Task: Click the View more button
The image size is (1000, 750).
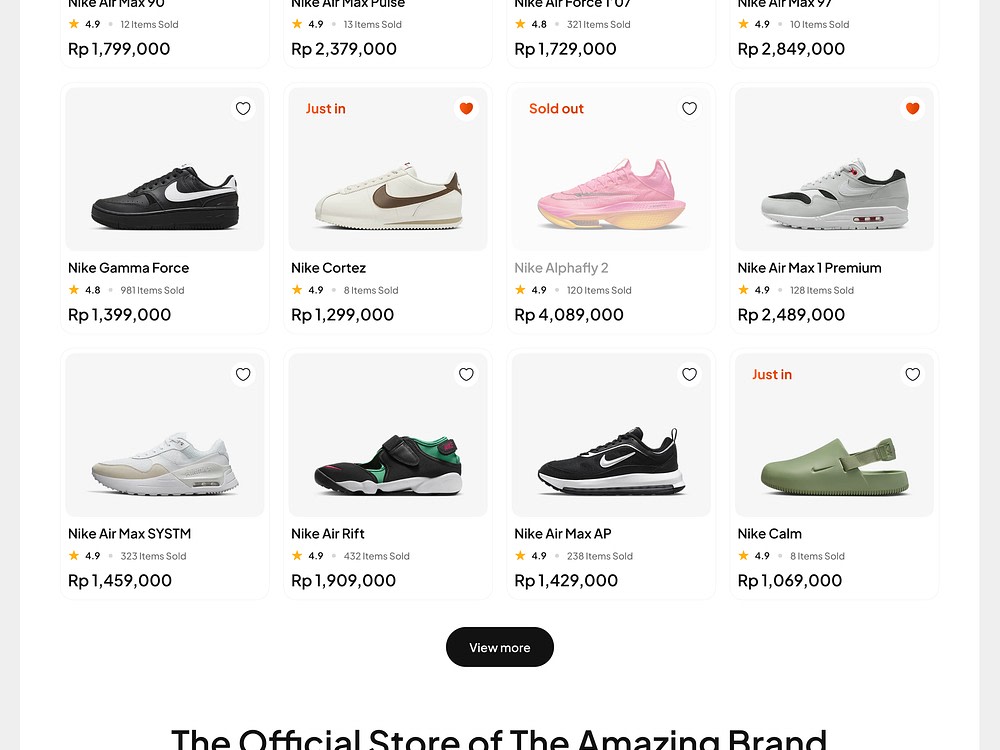Action: tap(500, 647)
